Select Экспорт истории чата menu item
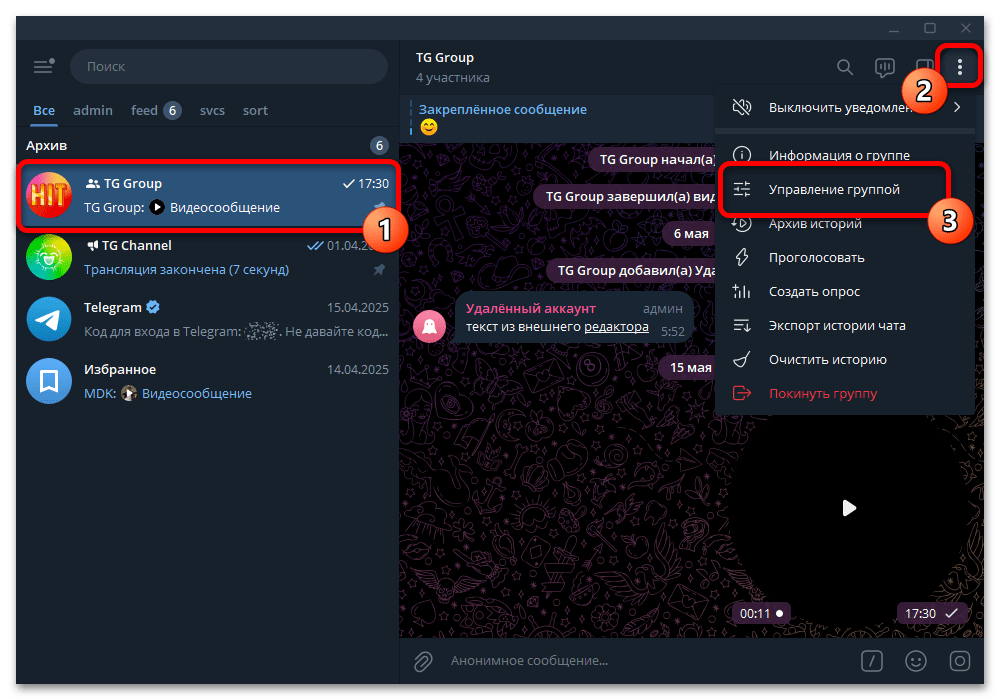The width and height of the screenshot is (1000, 700). tap(844, 325)
